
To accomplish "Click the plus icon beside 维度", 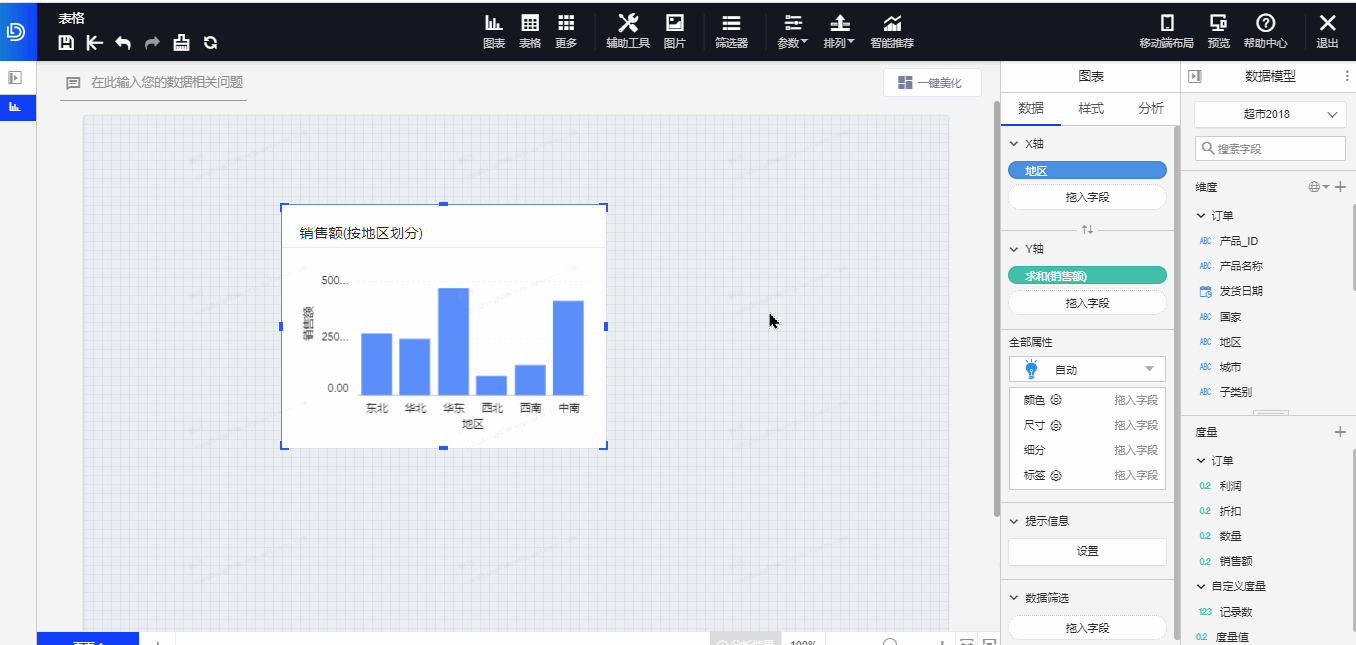I will [1340, 187].
